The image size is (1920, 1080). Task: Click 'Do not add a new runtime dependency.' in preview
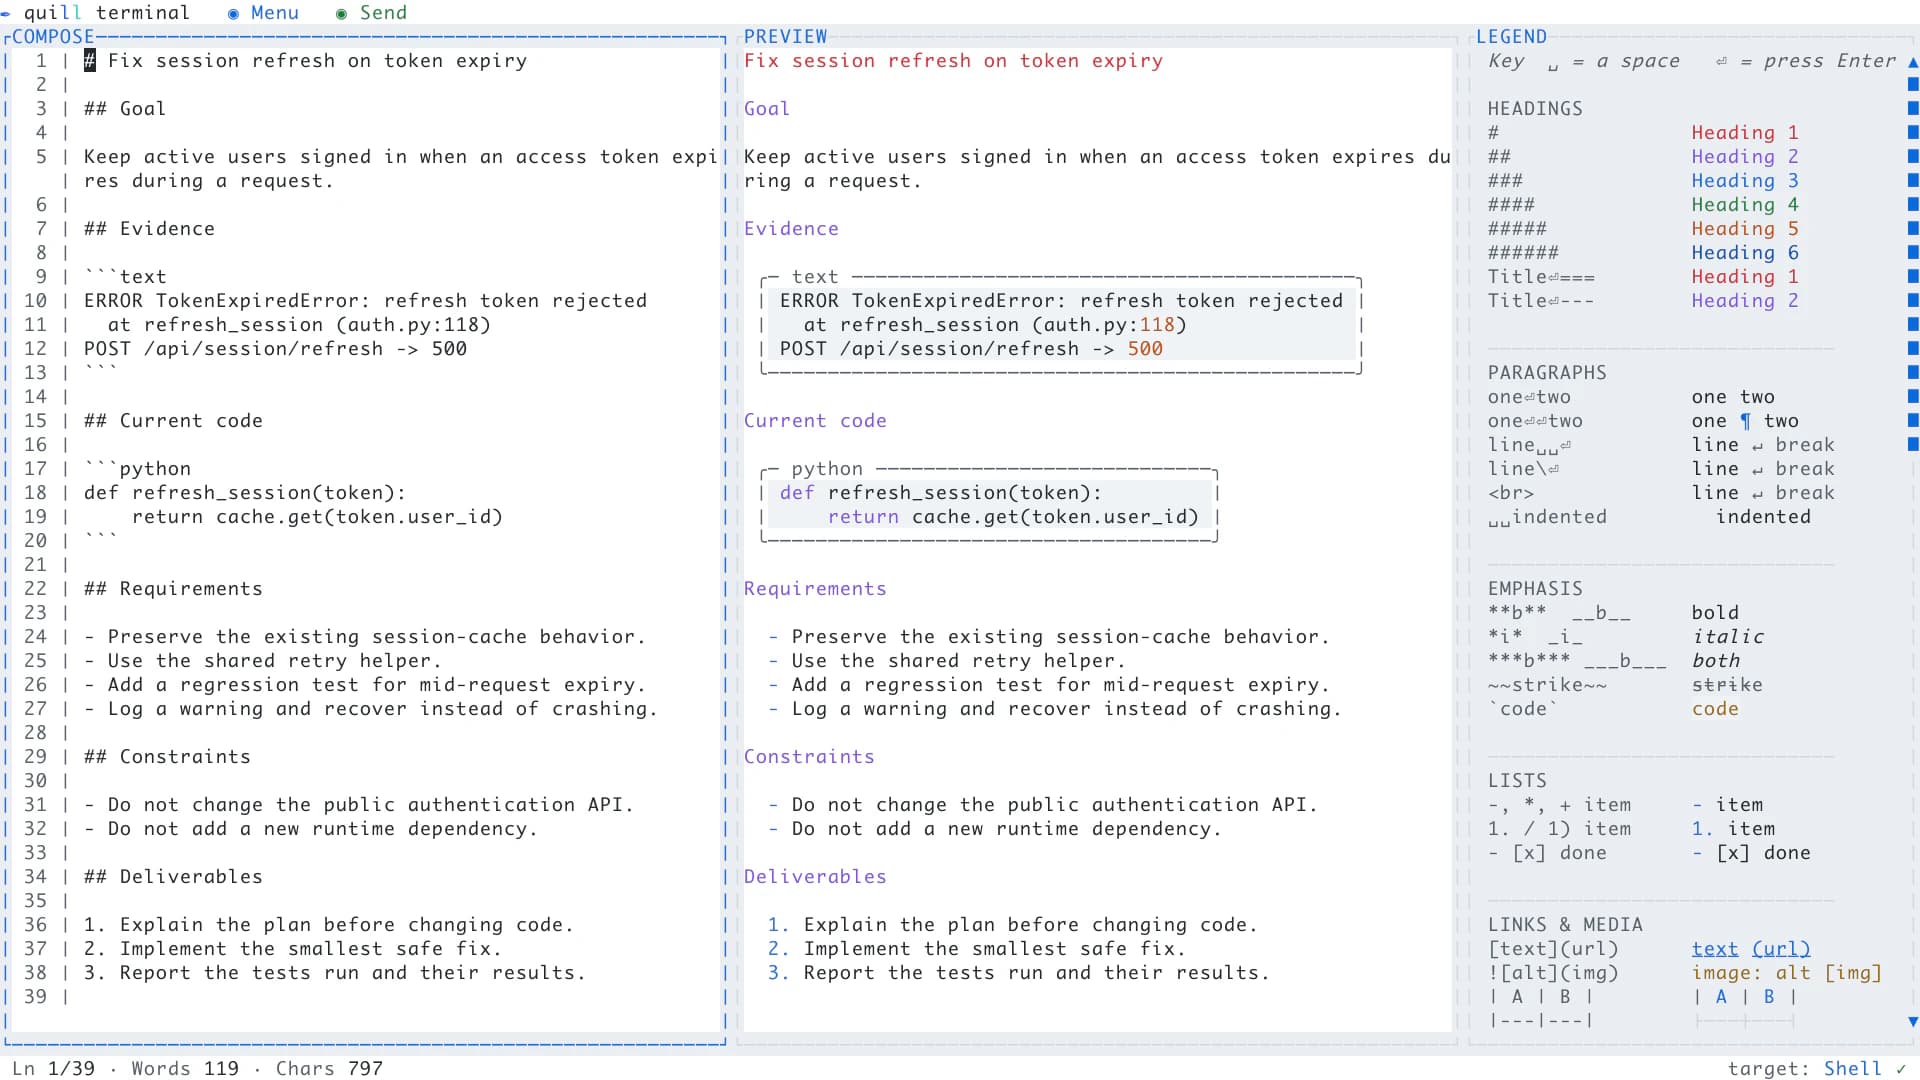(1007, 828)
